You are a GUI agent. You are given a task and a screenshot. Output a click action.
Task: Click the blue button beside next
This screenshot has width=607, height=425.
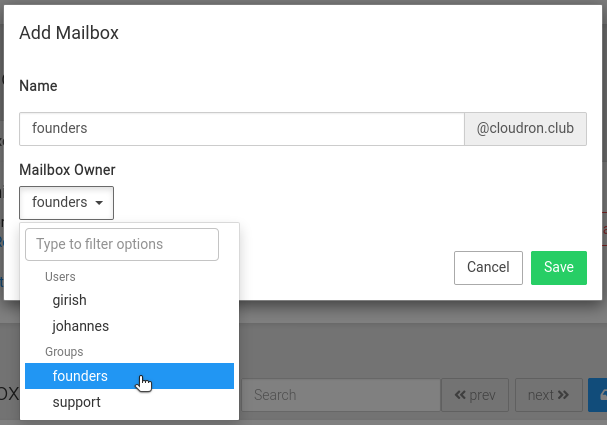(x=598, y=395)
